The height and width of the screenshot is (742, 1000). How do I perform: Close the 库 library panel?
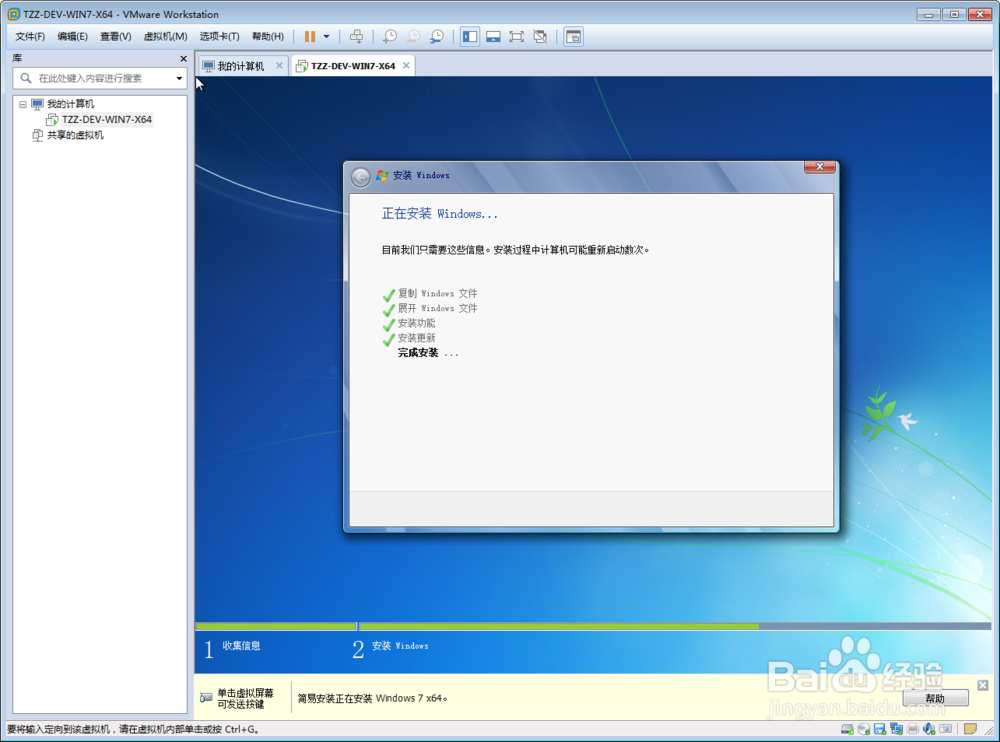pyautogui.click(x=184, y=59)
